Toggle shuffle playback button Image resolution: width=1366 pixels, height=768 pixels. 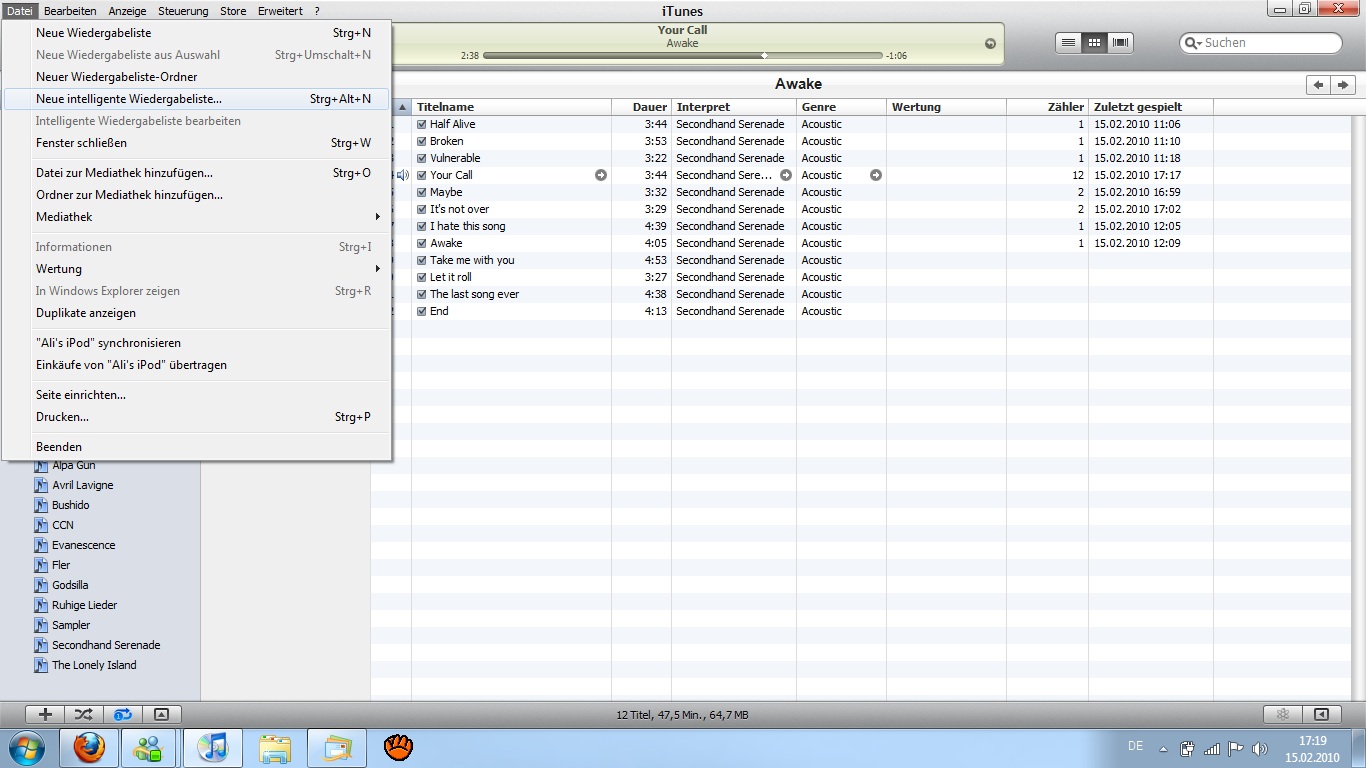click(x=84, y=714)
